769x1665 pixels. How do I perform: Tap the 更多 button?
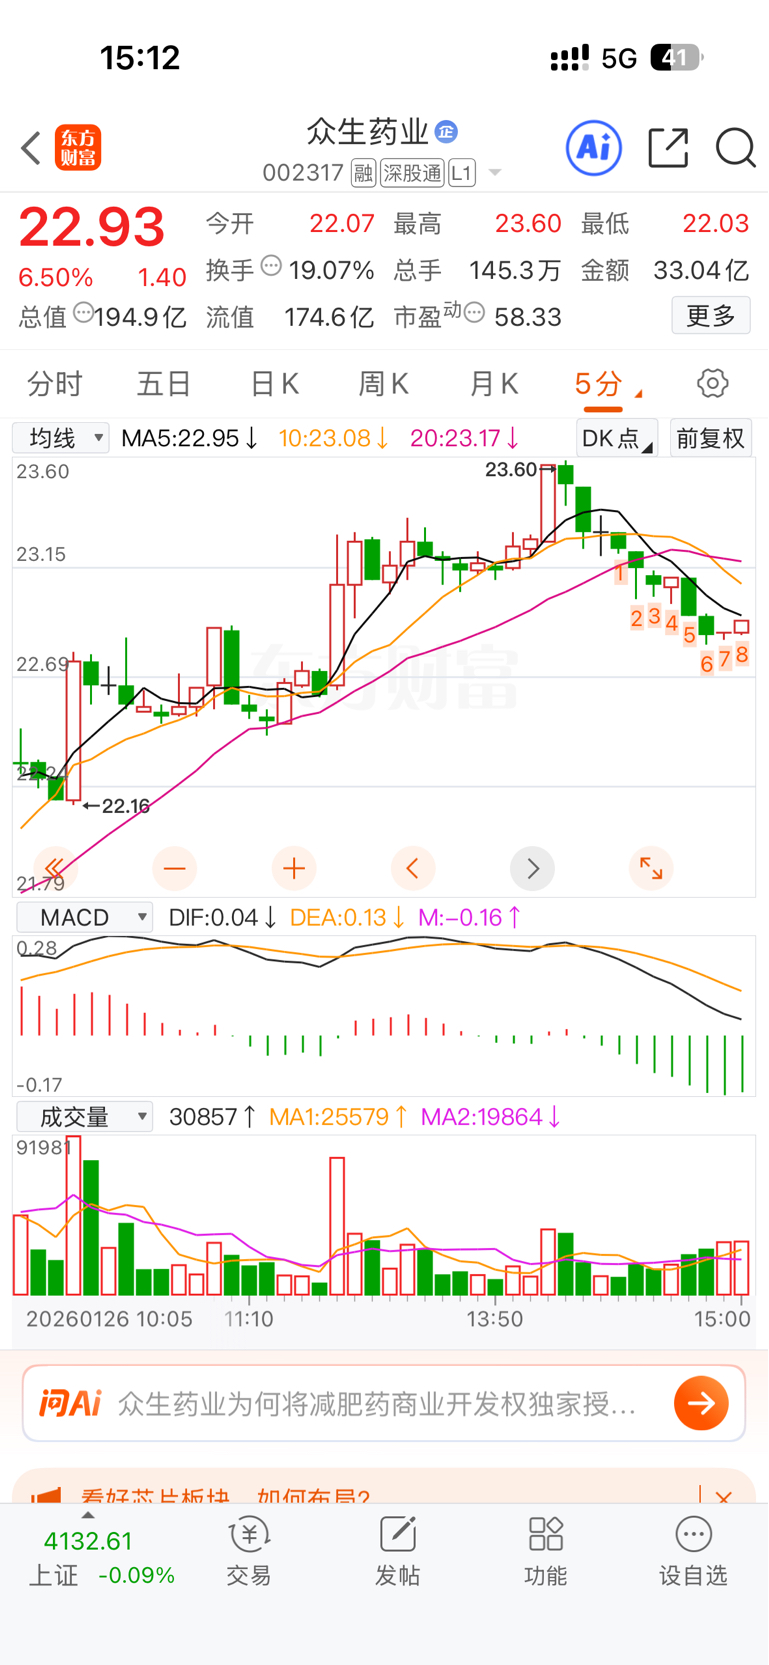(x=711, y=316)
